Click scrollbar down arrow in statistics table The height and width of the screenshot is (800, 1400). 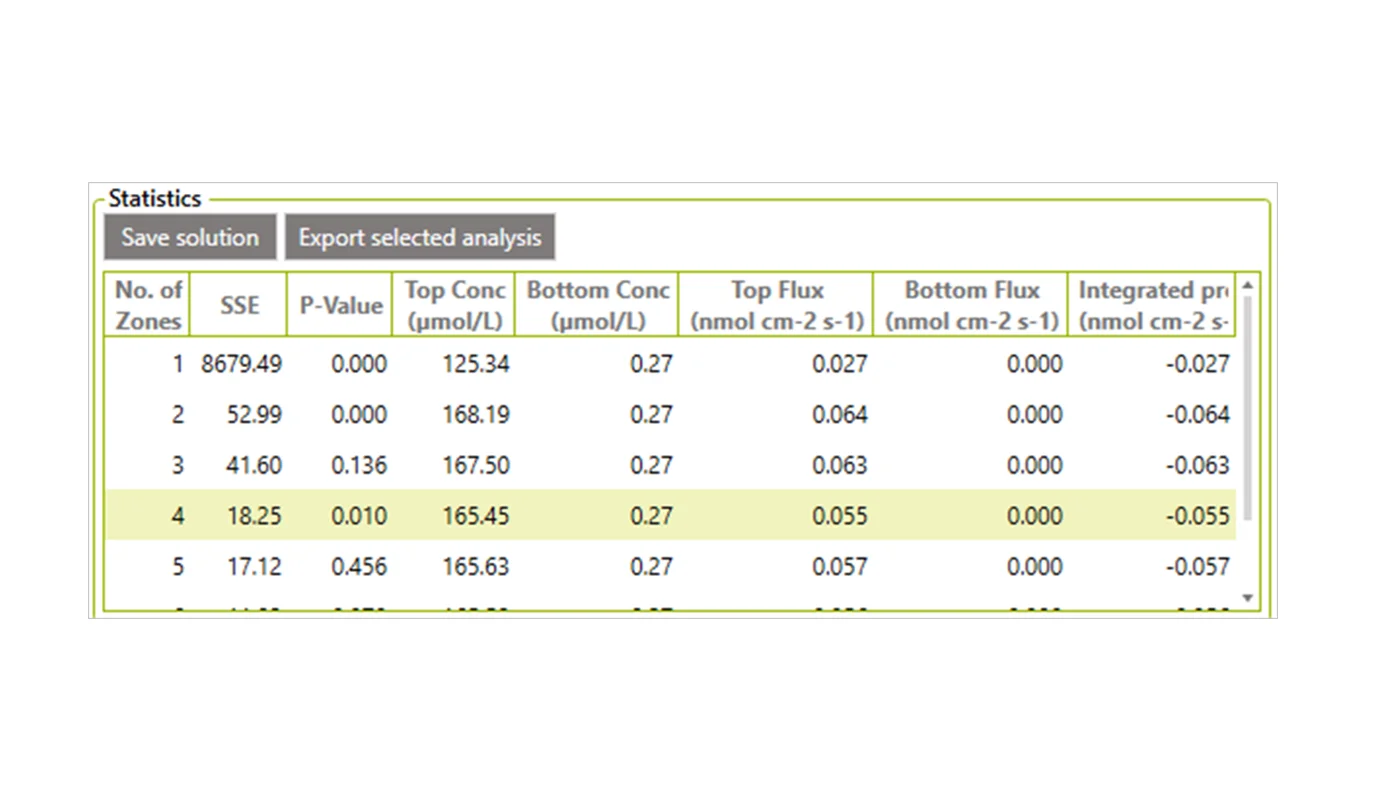1247,598
